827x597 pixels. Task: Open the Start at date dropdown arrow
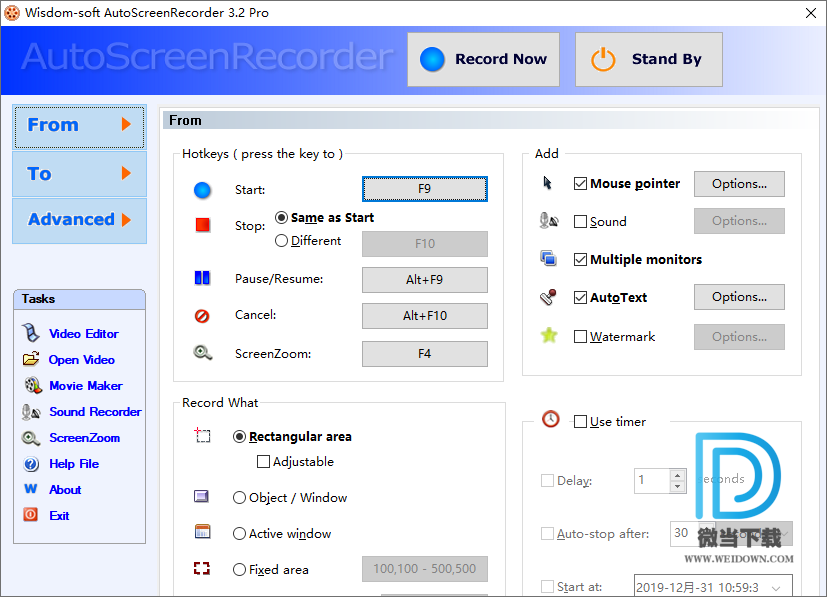tap(776, 588)
